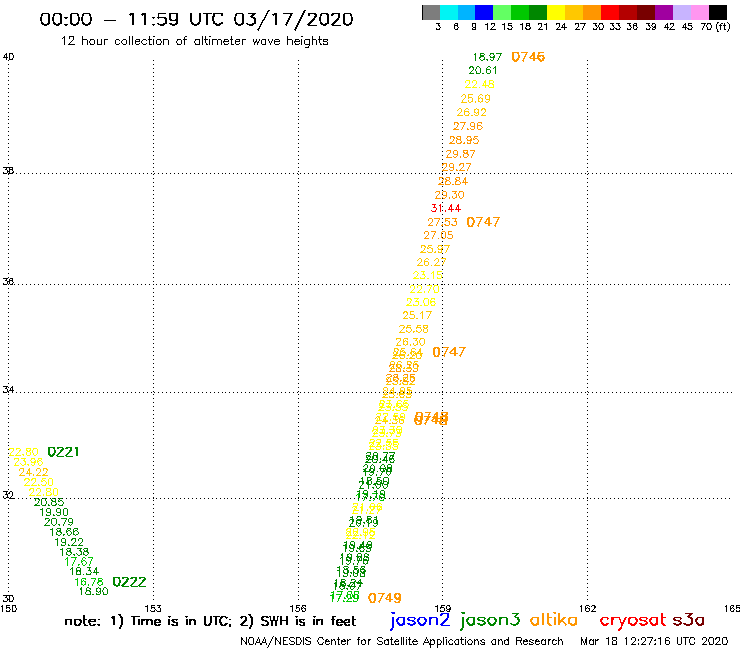
Task: Click the cyan swatch in the color scale
Action: pyautogui.click(x=449, y=12)
